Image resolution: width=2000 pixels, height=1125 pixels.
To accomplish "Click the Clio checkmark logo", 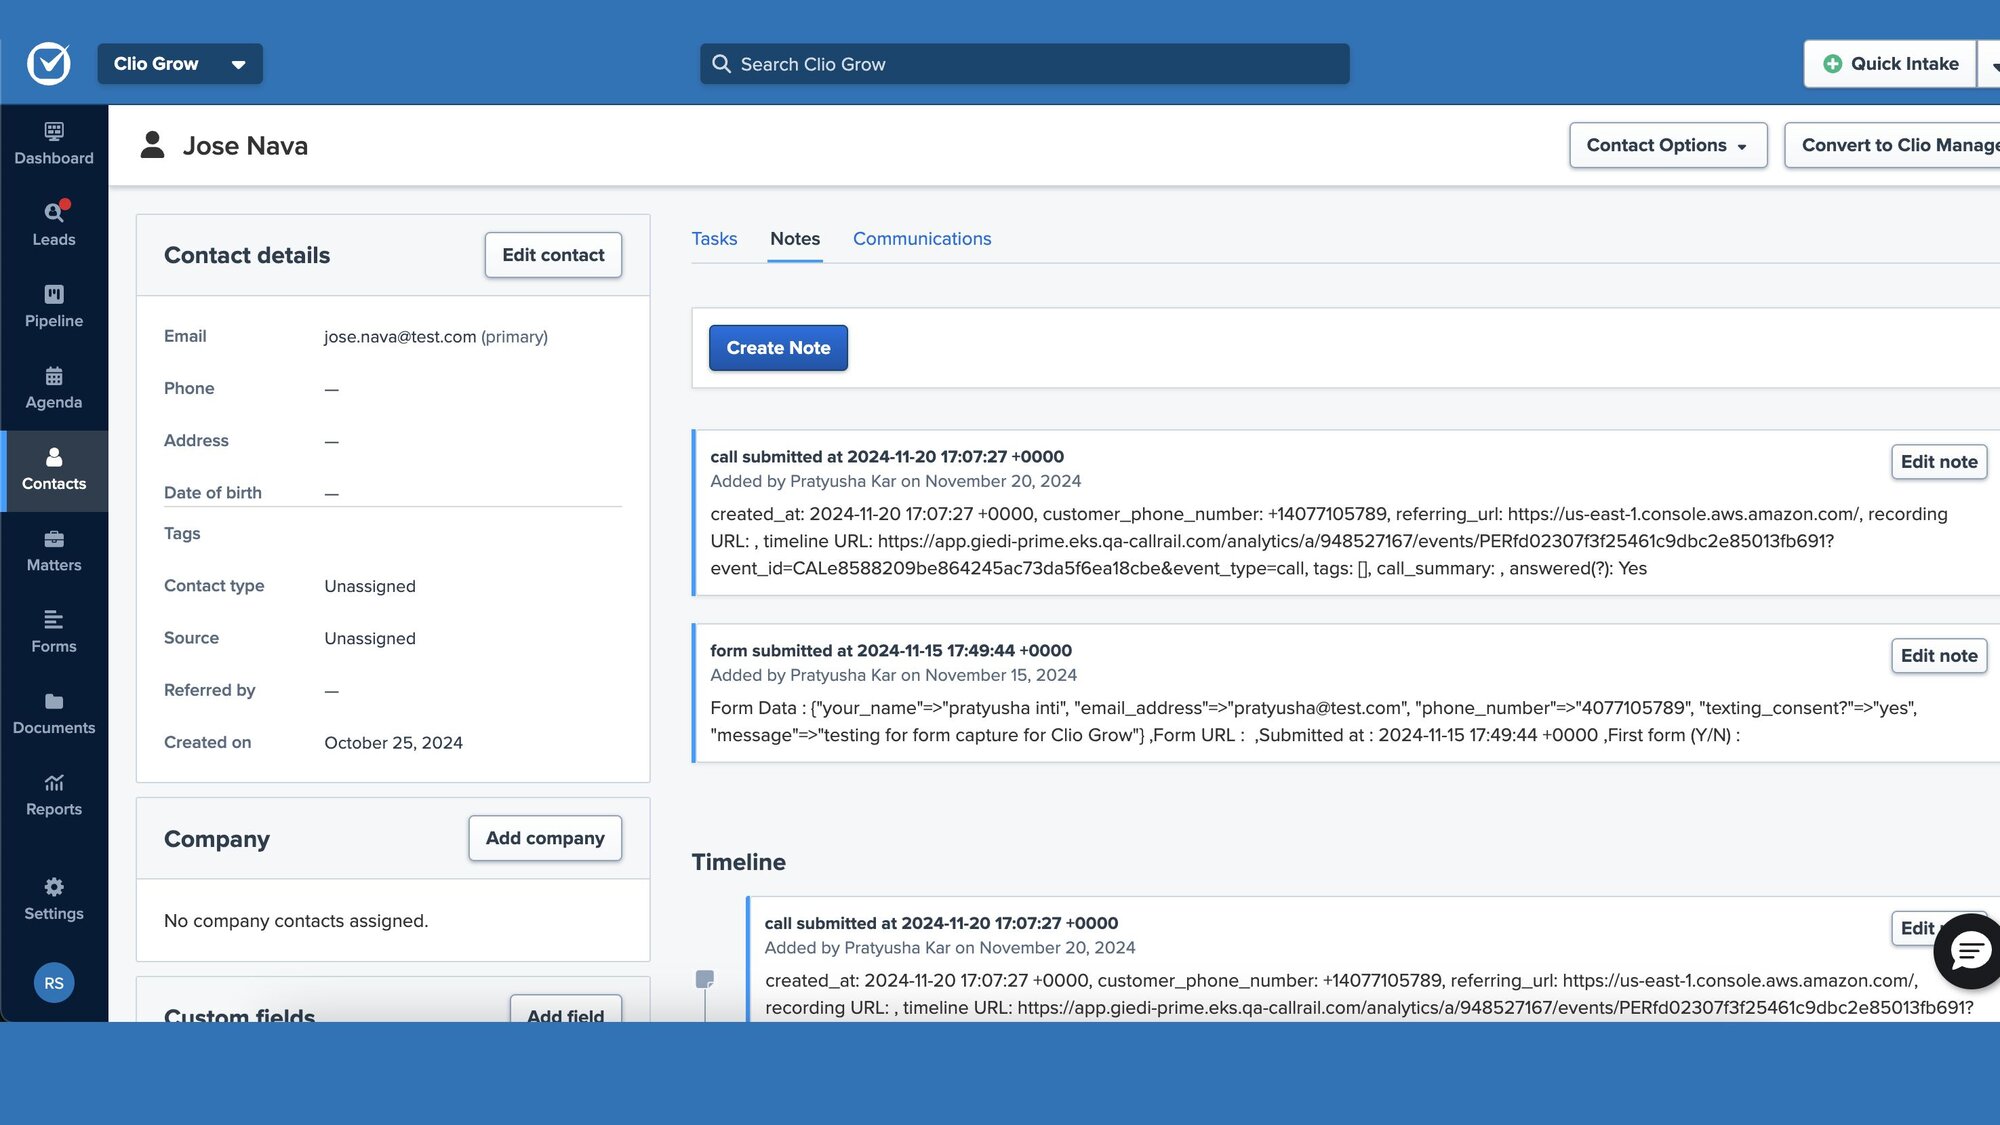I will (48, 64).
